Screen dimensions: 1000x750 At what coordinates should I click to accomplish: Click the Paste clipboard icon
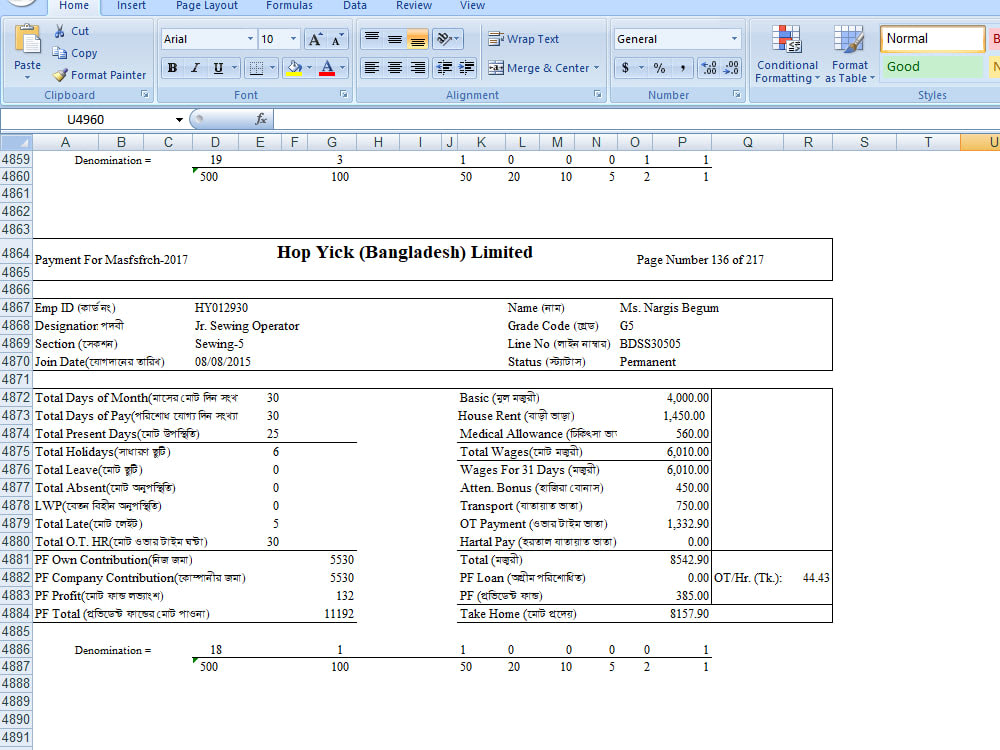click(27, 40)
